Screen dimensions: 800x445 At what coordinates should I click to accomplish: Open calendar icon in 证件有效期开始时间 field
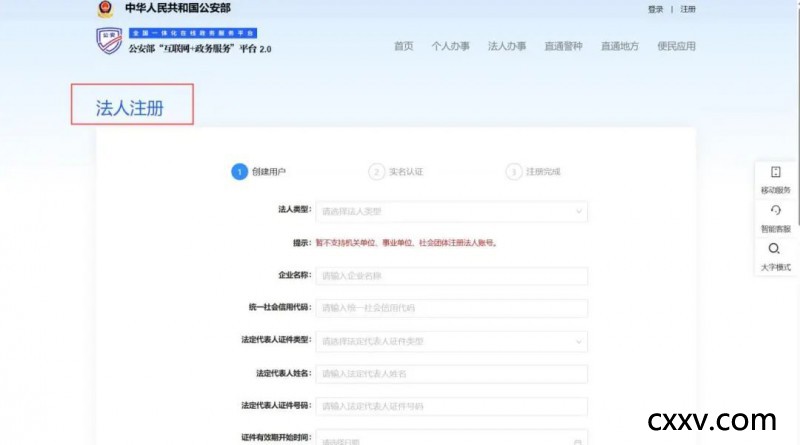pyautogui.click(x=577, y=440)
